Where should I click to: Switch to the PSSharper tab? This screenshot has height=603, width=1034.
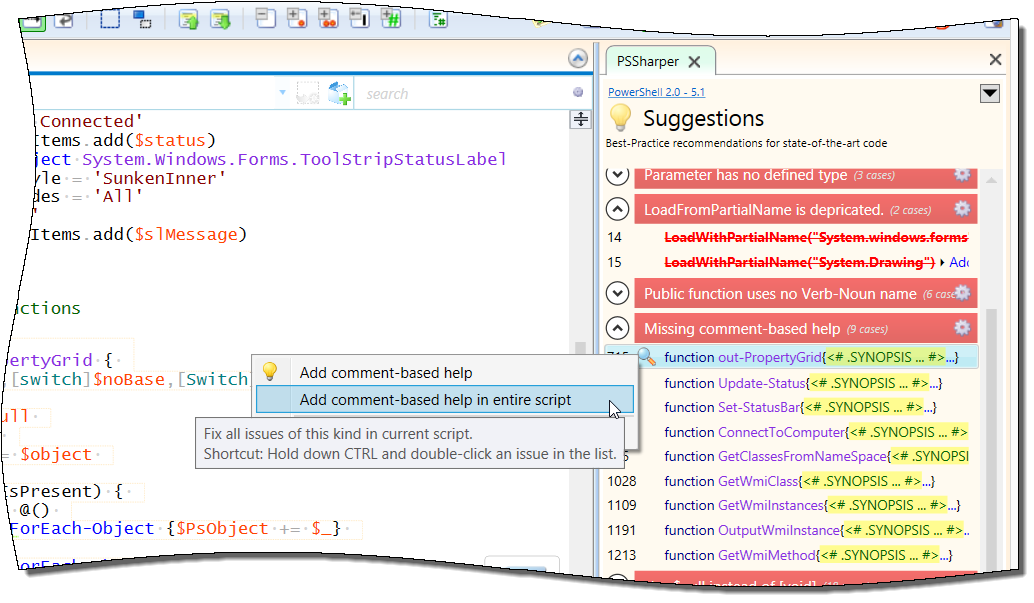[647, 61]
